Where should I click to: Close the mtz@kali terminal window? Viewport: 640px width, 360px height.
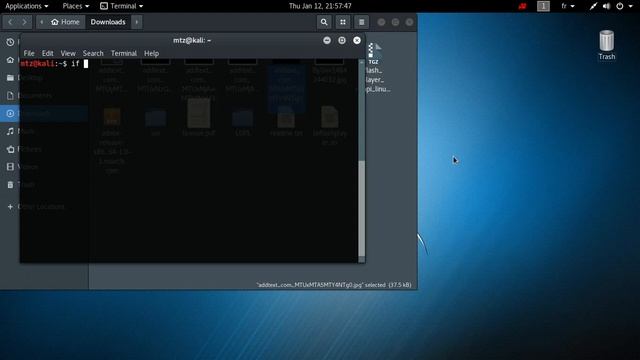[357, 40]
